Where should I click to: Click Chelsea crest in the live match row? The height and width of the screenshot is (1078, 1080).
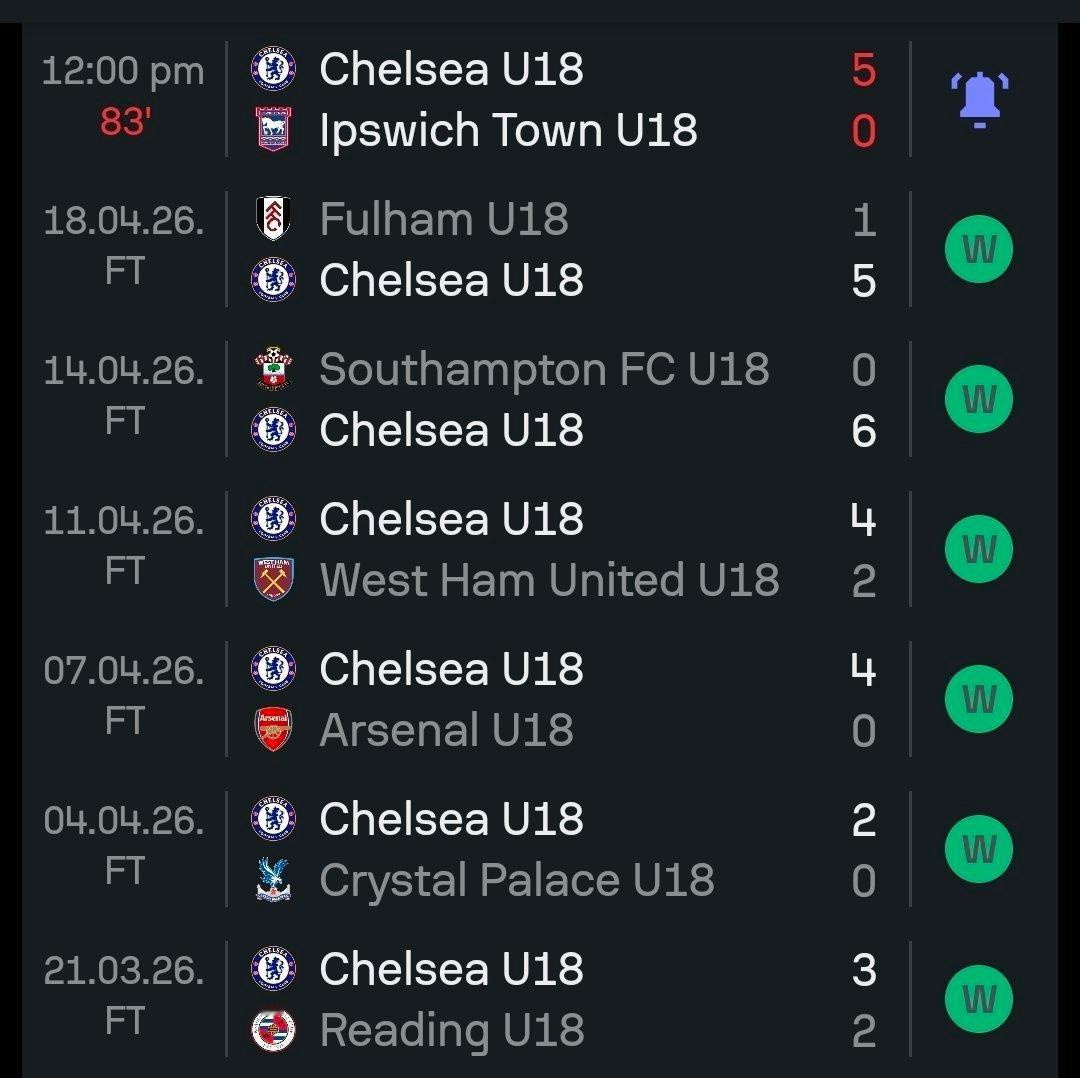click(x=272, y=69)
